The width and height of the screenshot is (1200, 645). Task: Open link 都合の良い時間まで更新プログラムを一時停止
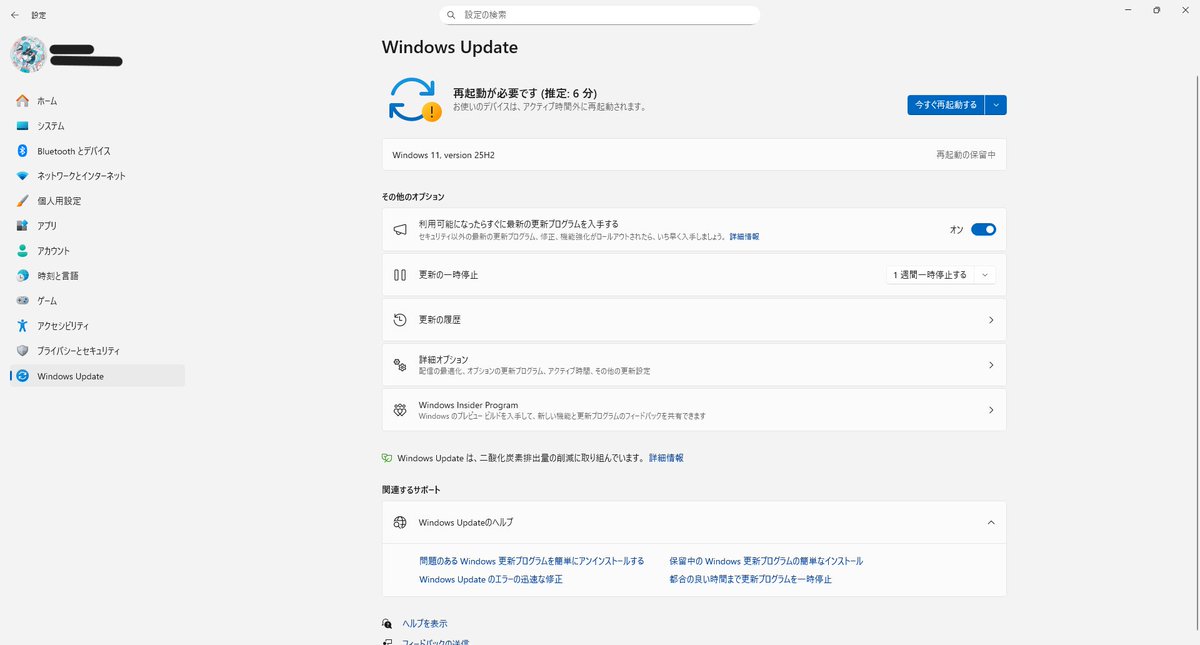(x=751, y=579)
